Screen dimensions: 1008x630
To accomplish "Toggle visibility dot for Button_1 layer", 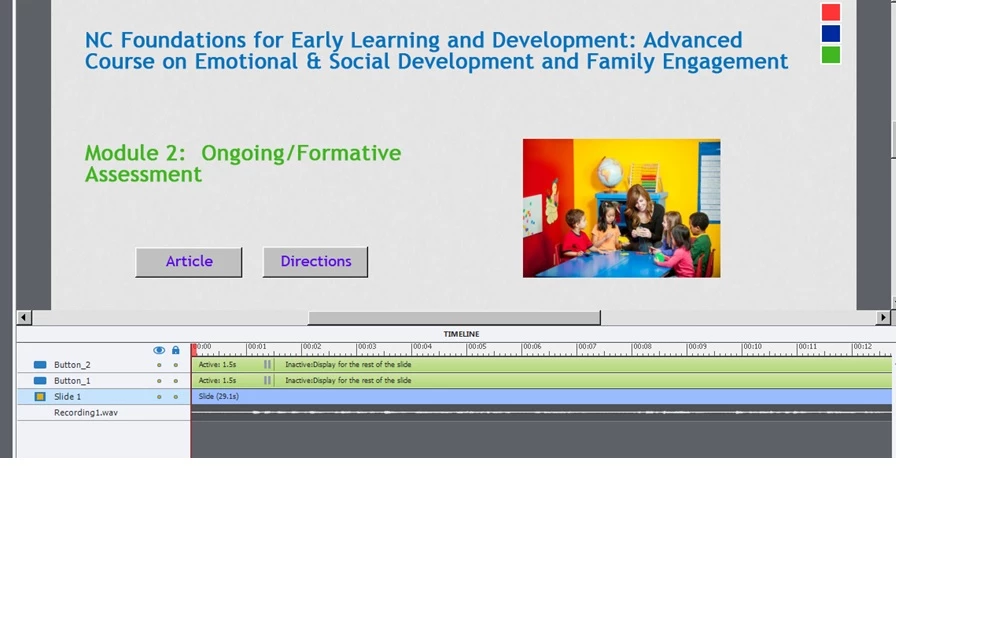I will point(159,381).
